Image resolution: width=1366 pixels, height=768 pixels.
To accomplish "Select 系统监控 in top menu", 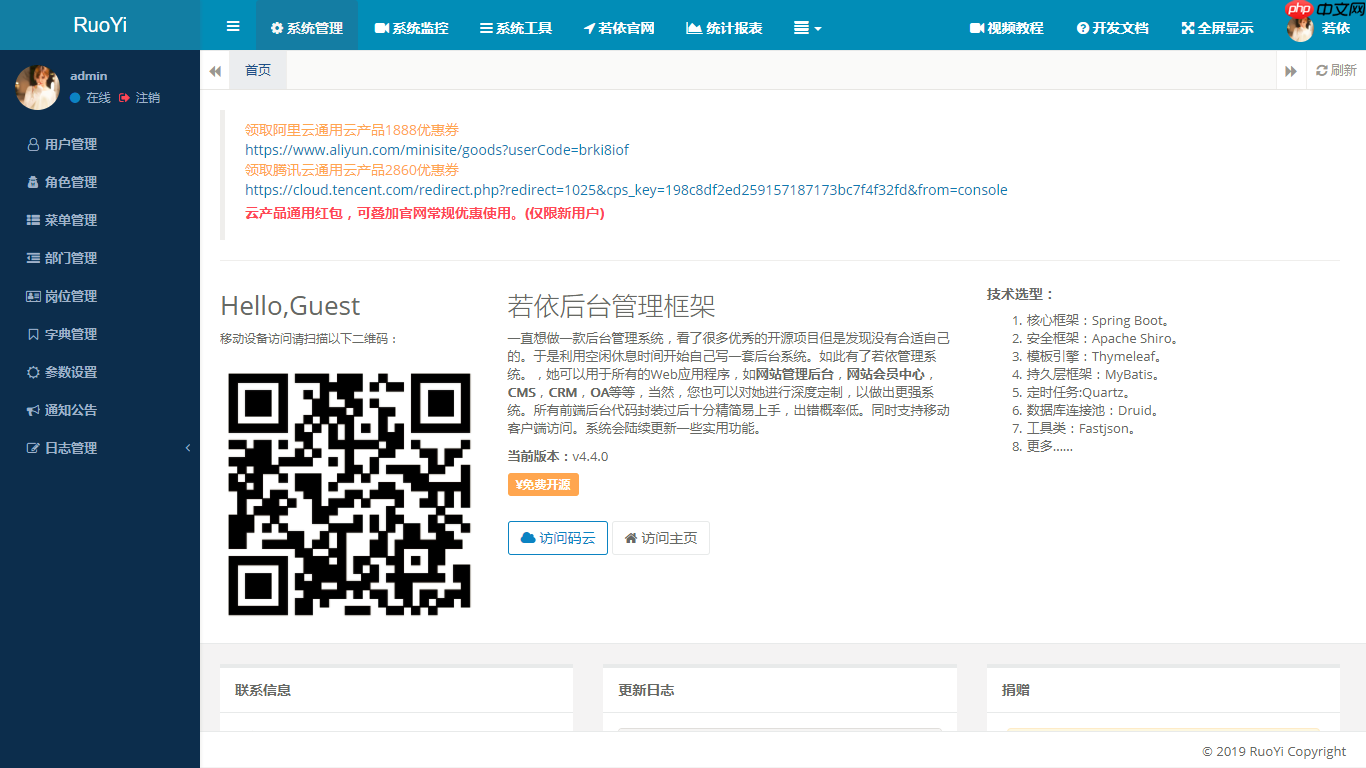I will 411,28.
